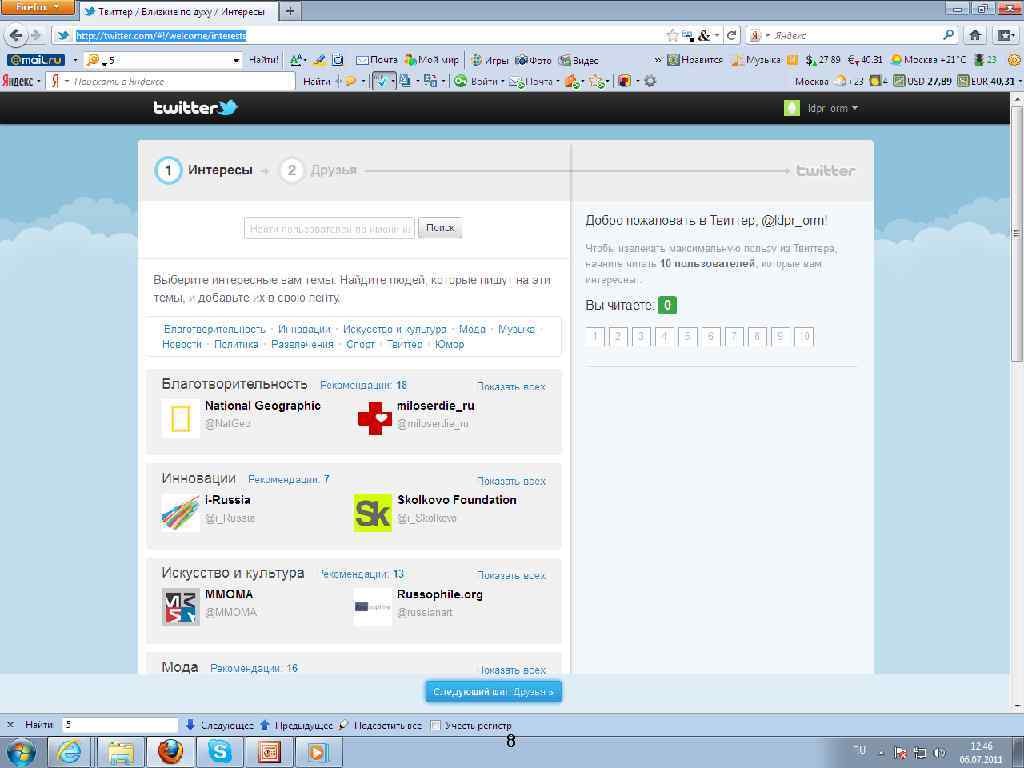The image size is (1024, 768).
Task: Open the search engine selector in Yandex box
Action: click(x=759, y=35)
